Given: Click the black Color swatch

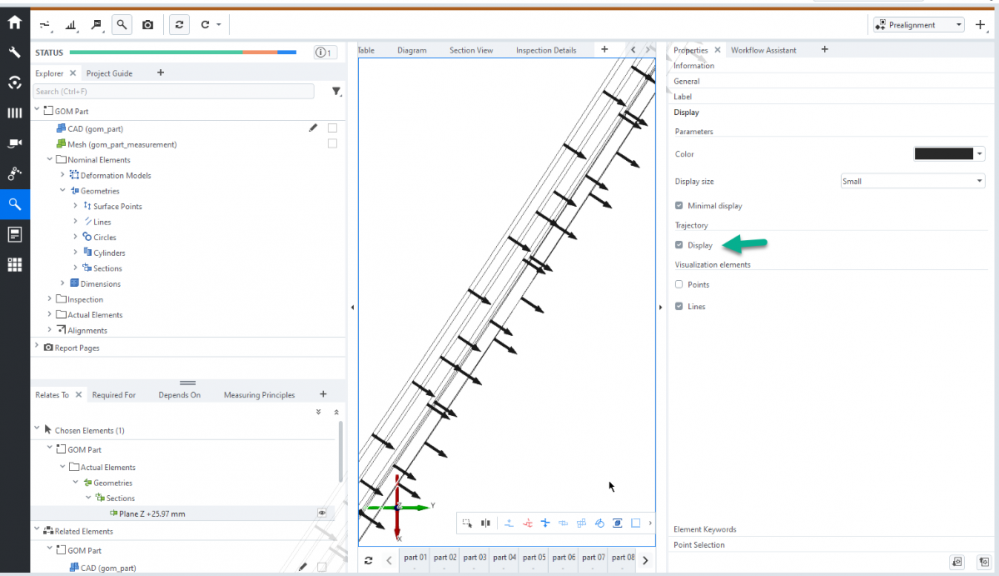Looking at the screenshot, I should coord(943,154).
